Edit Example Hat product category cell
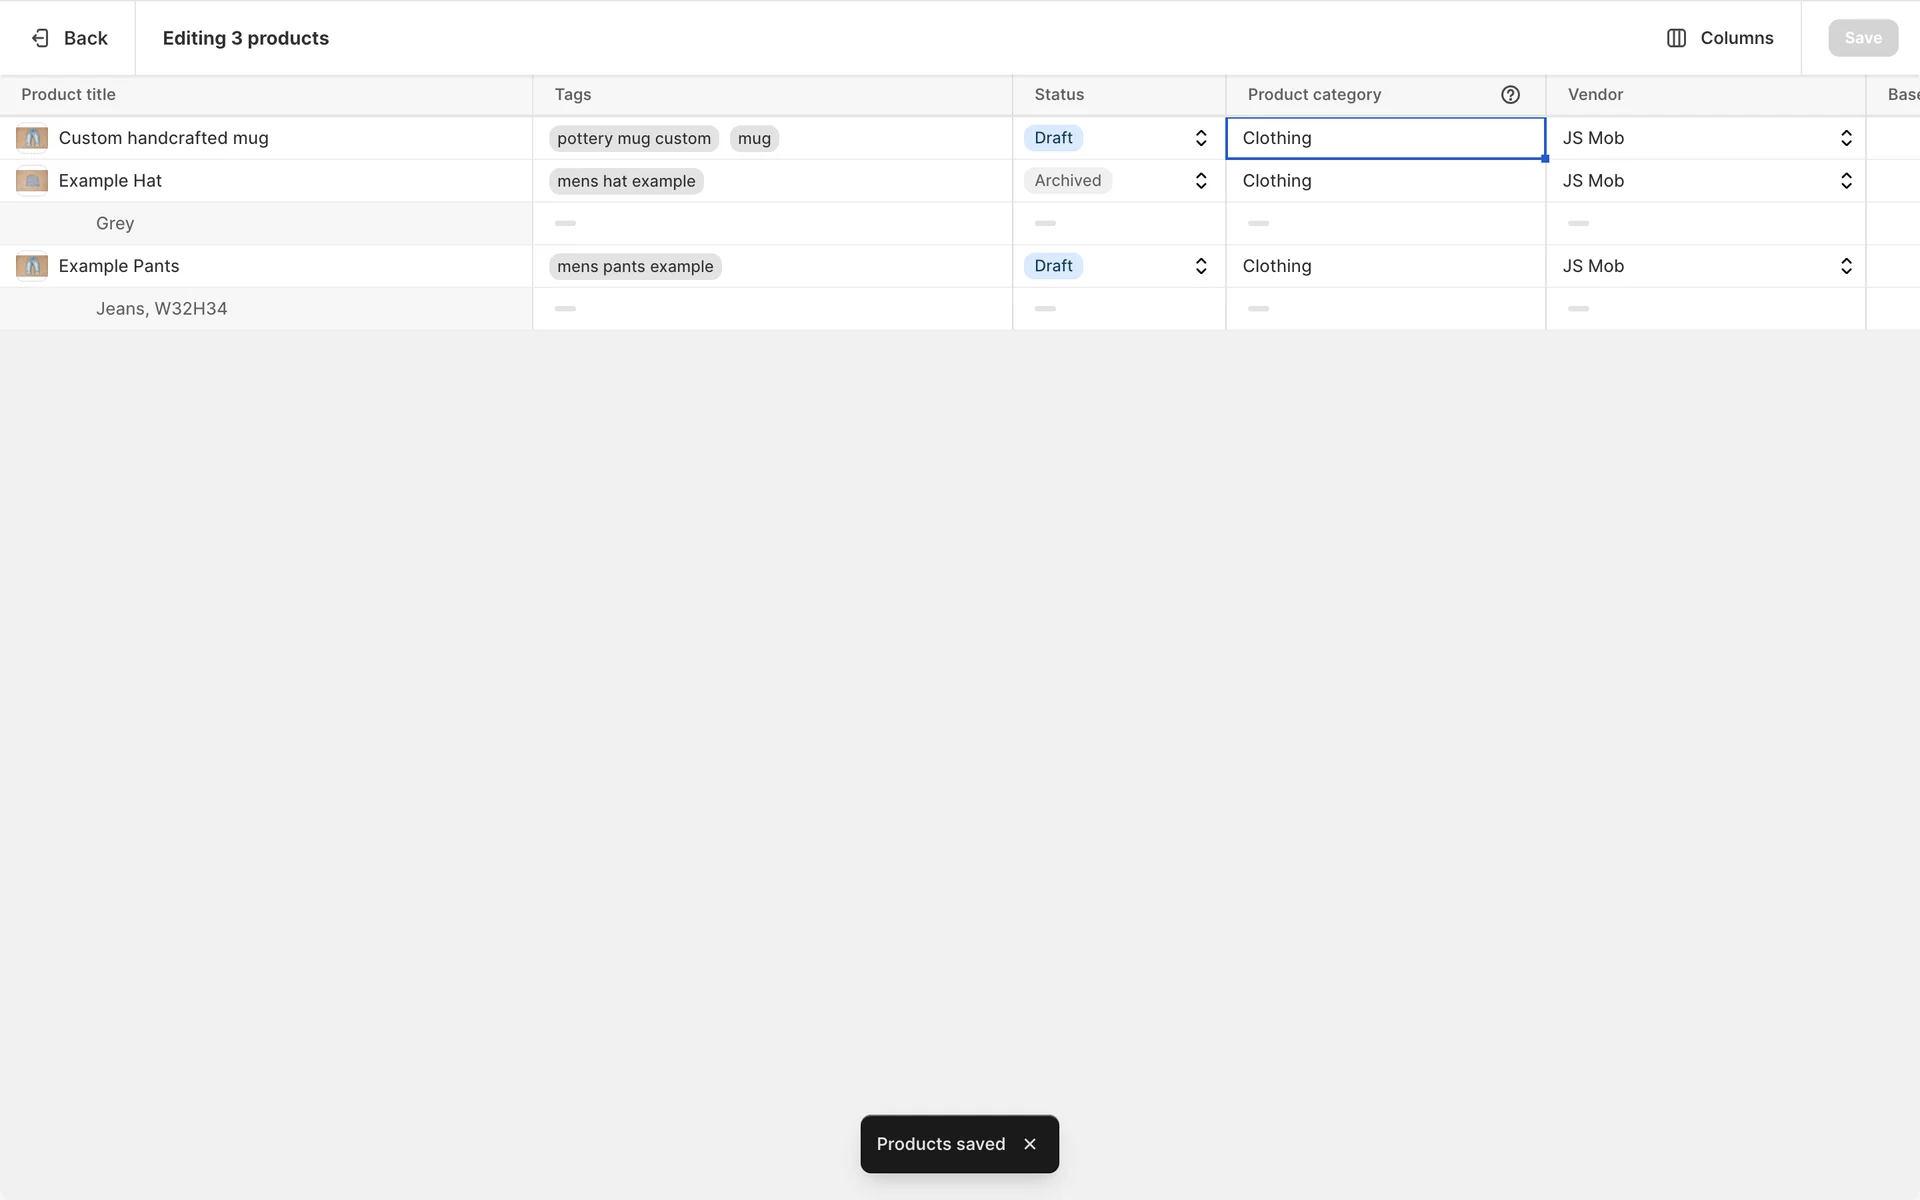Viewport: 1920px width, 1200px height. tap(1384, 181)
